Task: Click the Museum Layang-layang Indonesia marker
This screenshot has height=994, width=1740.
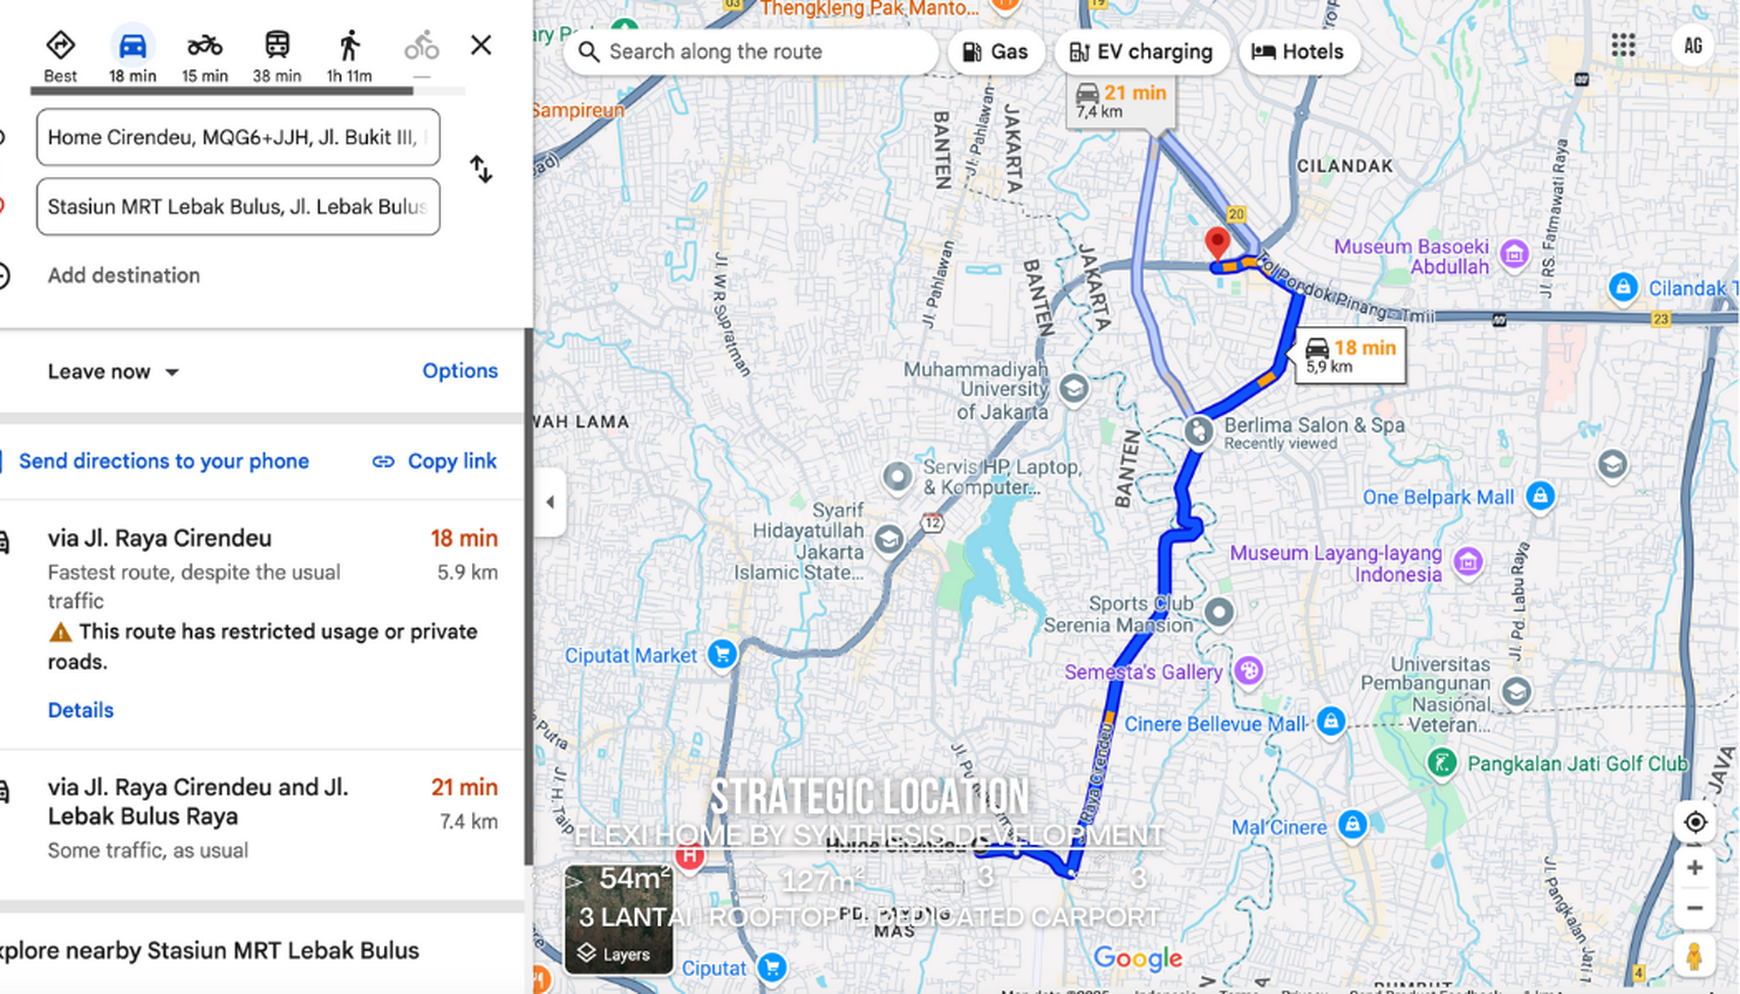Action: point(1468,562)
